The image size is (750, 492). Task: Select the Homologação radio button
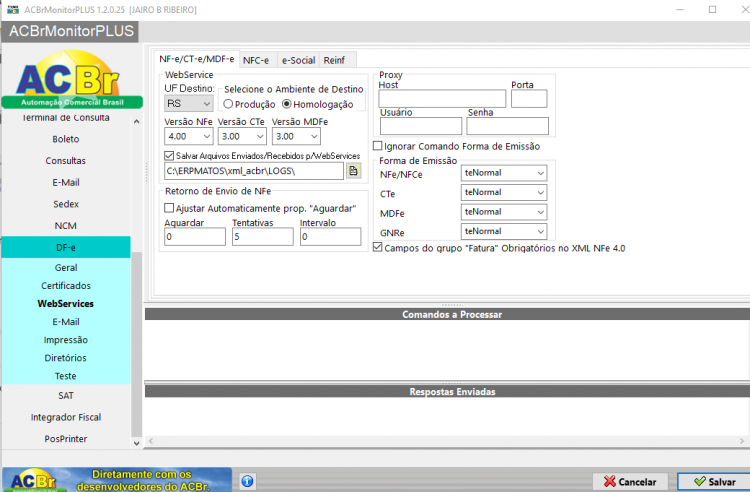click(287, 104)
